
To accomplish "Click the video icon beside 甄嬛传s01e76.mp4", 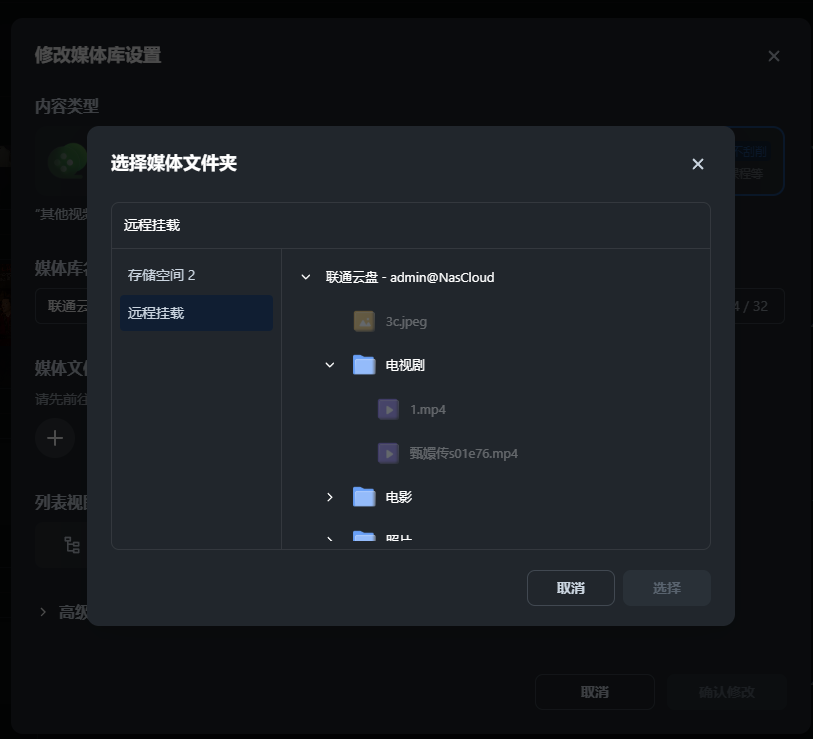I will pos(388,453).
